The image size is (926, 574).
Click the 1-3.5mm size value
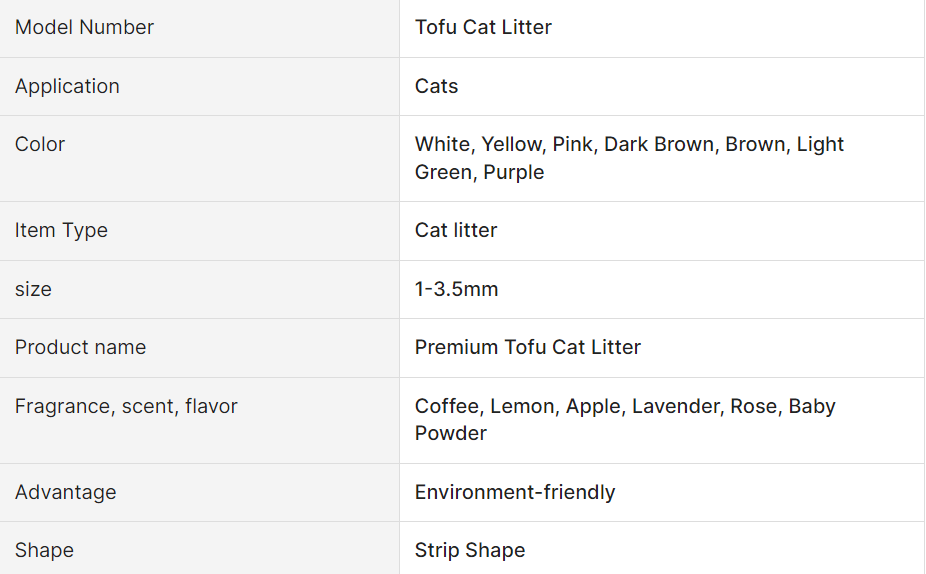[x=457, y=289]
